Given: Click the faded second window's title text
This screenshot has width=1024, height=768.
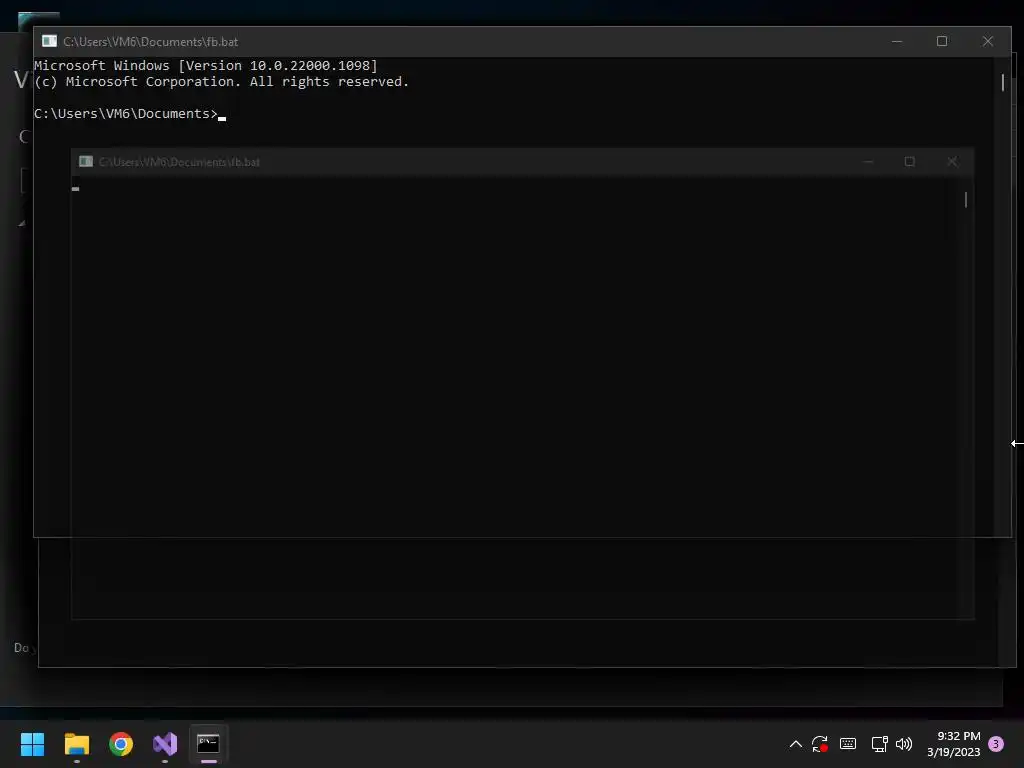Looking at the screenshot, I should tap(180, 162).
